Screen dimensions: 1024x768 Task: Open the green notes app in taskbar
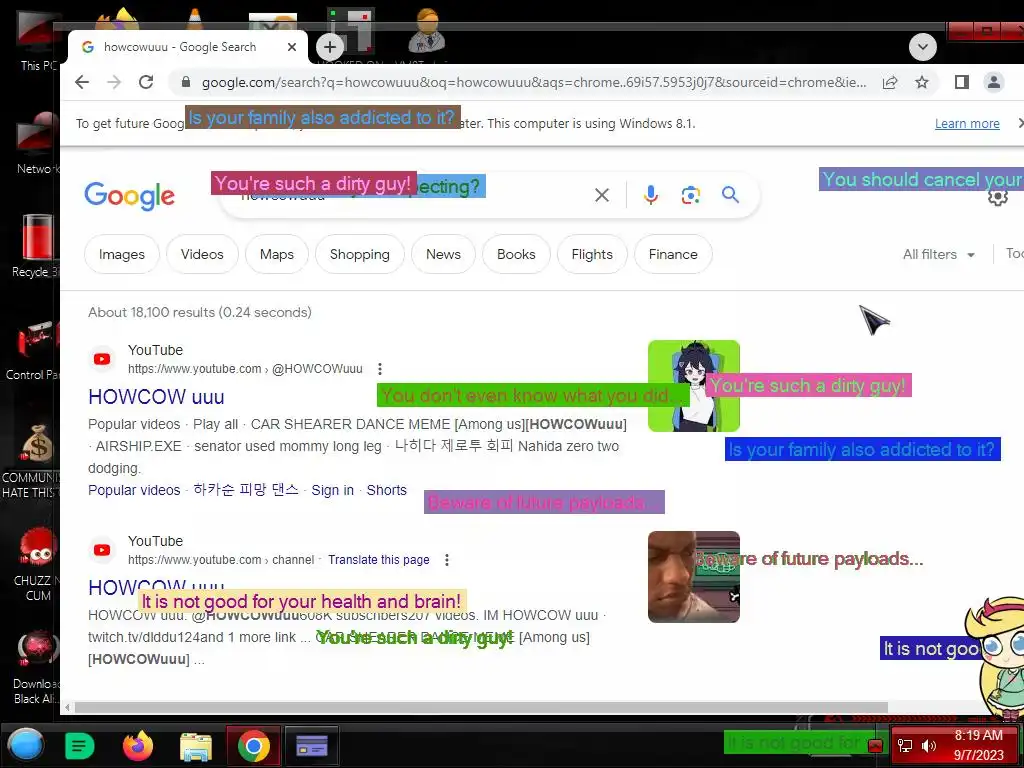(80, 746)
